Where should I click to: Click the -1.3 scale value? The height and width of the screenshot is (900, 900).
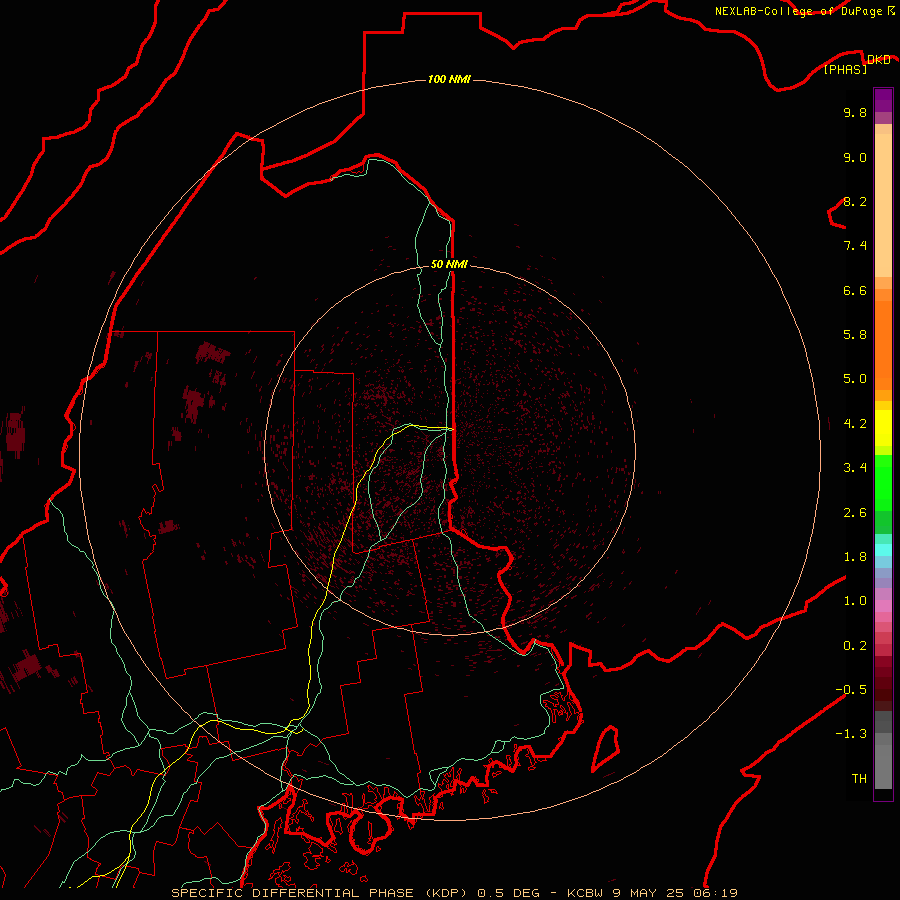pos(851,734)
